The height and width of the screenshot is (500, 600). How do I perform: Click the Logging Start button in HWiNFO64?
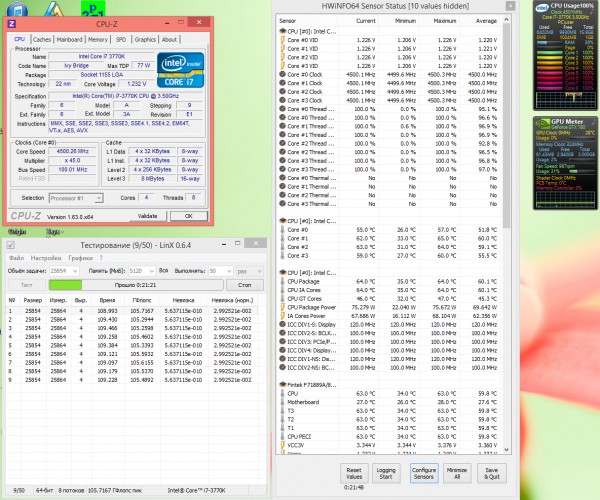(386, 473)
